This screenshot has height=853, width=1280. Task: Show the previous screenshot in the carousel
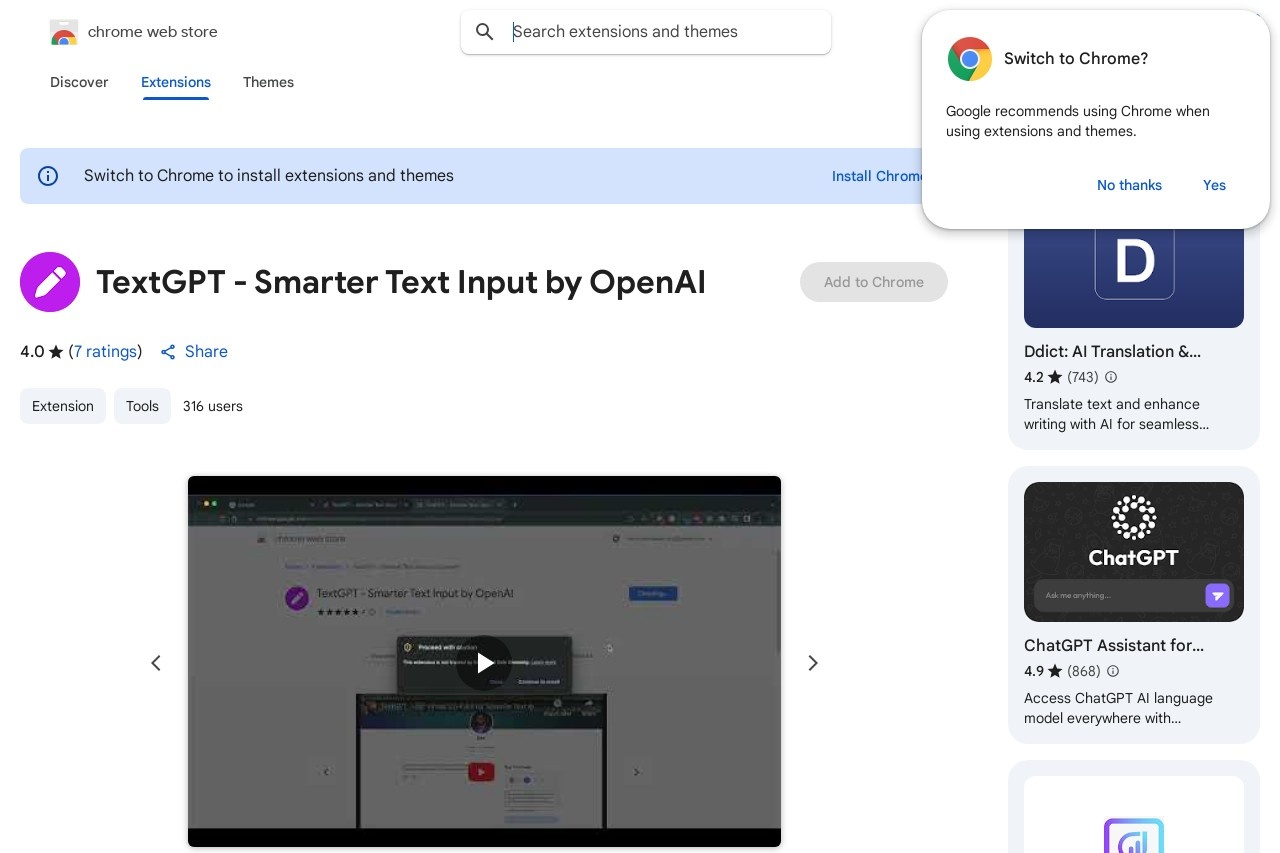156,663
